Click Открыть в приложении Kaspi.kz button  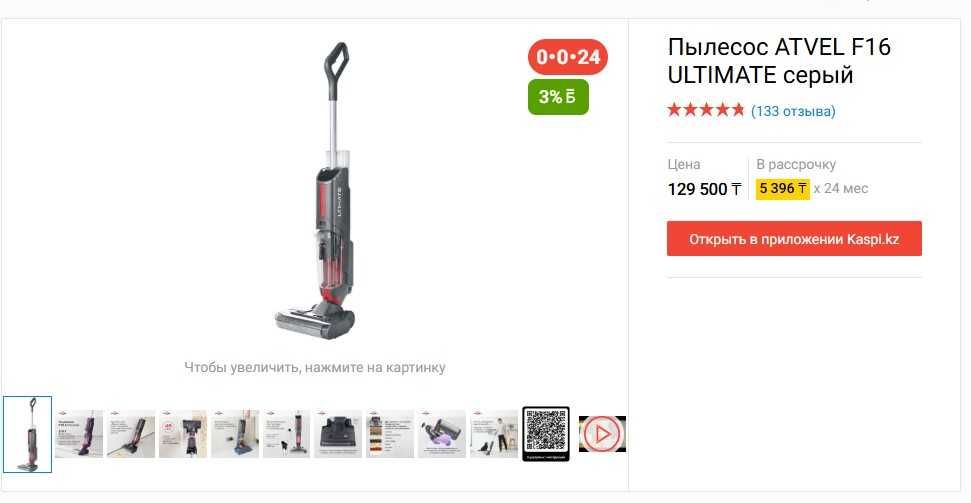coord(794,238)
